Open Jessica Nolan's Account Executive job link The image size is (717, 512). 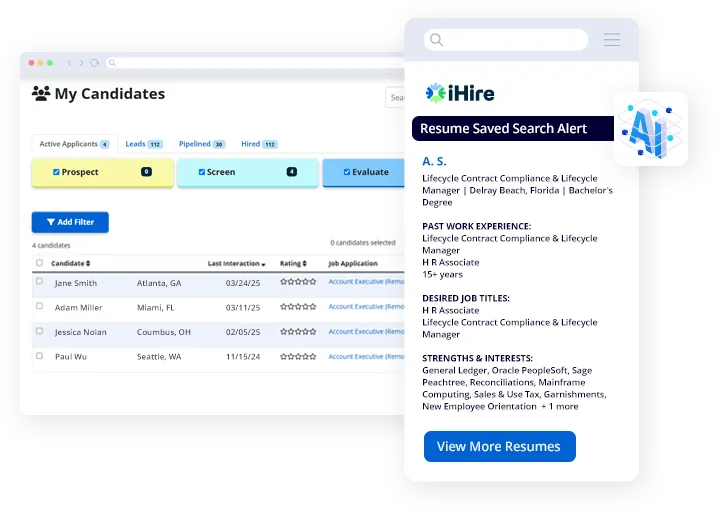click(366, 331)
